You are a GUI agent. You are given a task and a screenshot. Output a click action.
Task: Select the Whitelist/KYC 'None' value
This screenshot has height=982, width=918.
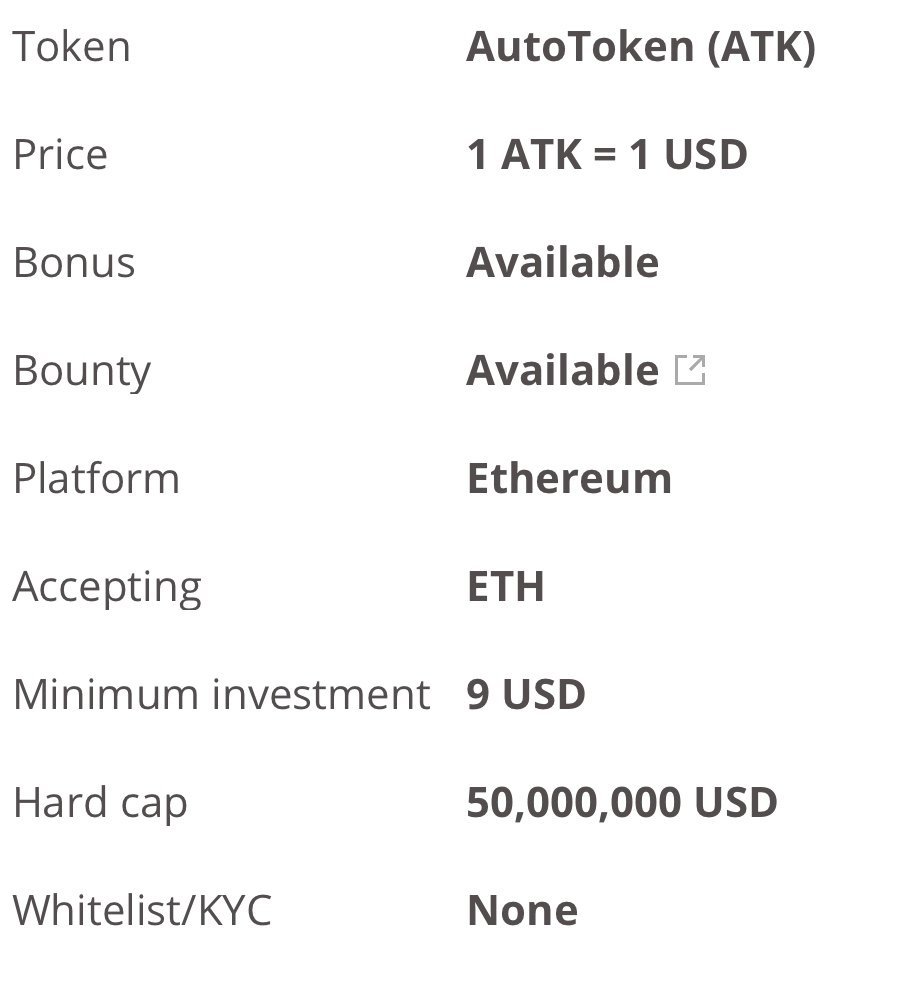coord(522,910)
